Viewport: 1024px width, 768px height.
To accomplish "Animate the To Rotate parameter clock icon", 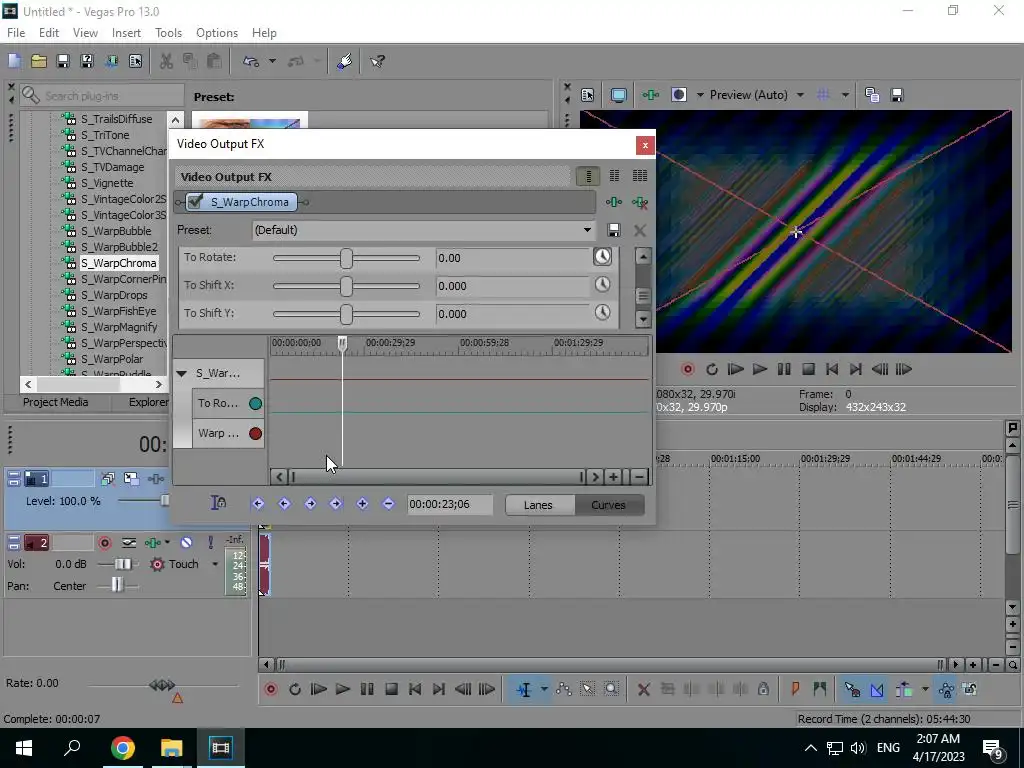I will [x=602, y=257].
